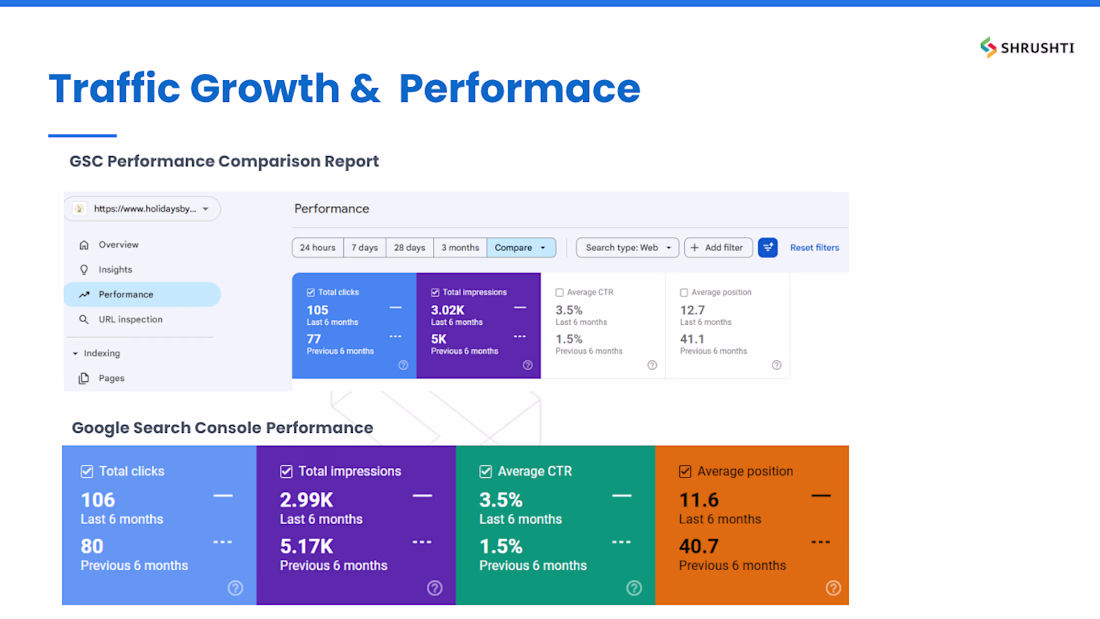Click help icon in small Average position card
The image size is (1100, 619).
coord(777,365)
